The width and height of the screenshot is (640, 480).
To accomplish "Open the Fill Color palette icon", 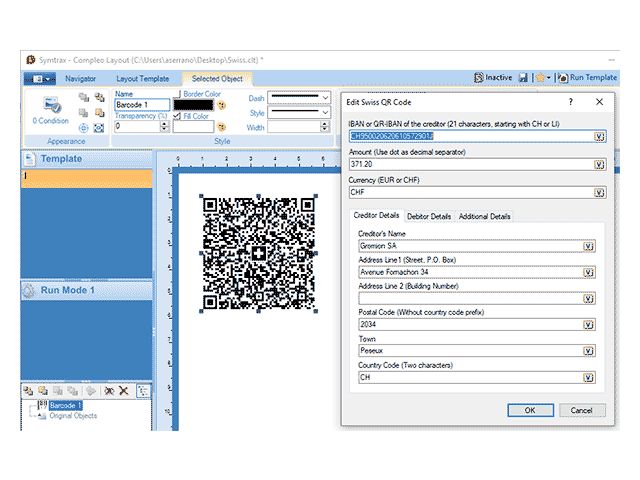I will [221, 127].
